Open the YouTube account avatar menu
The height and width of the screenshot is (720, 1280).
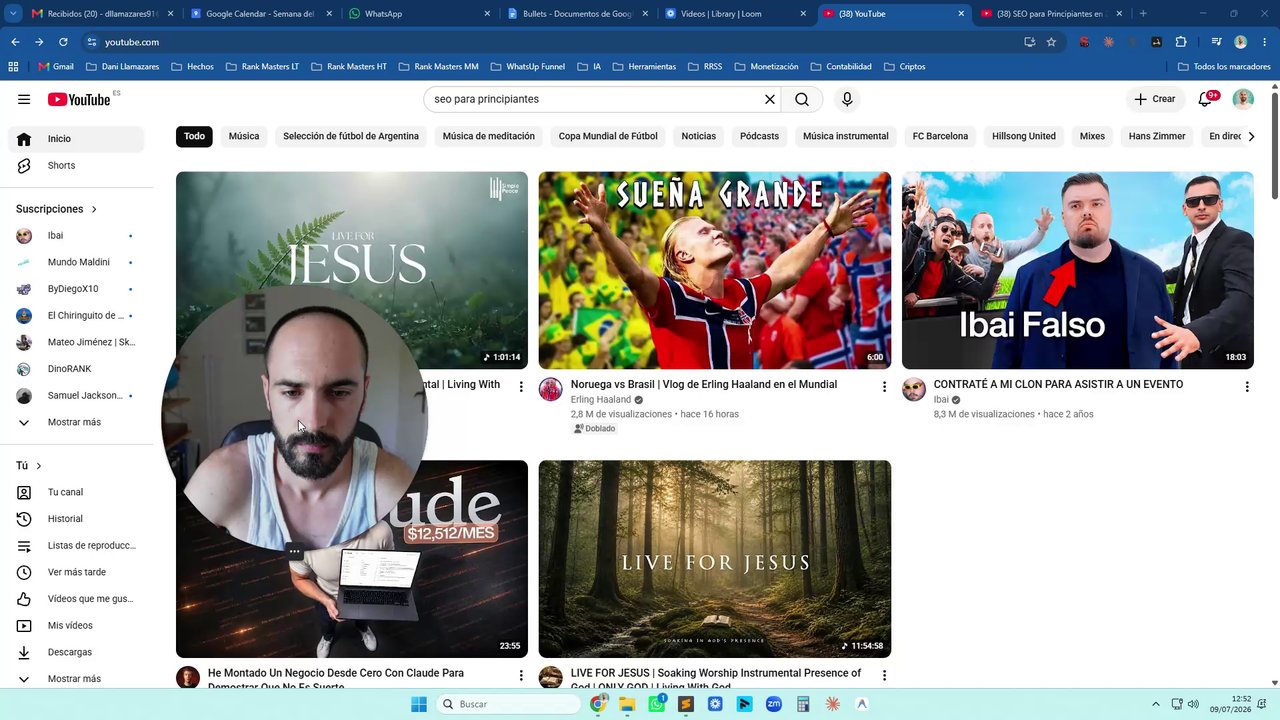(1243, 99)
